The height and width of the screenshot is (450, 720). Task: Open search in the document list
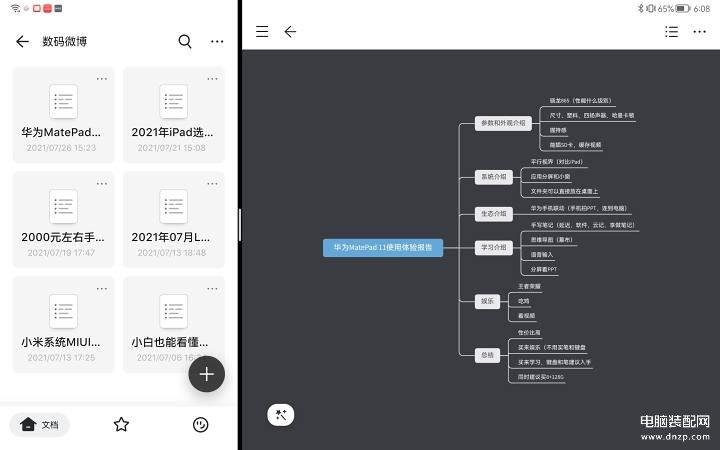click(185, 41)
